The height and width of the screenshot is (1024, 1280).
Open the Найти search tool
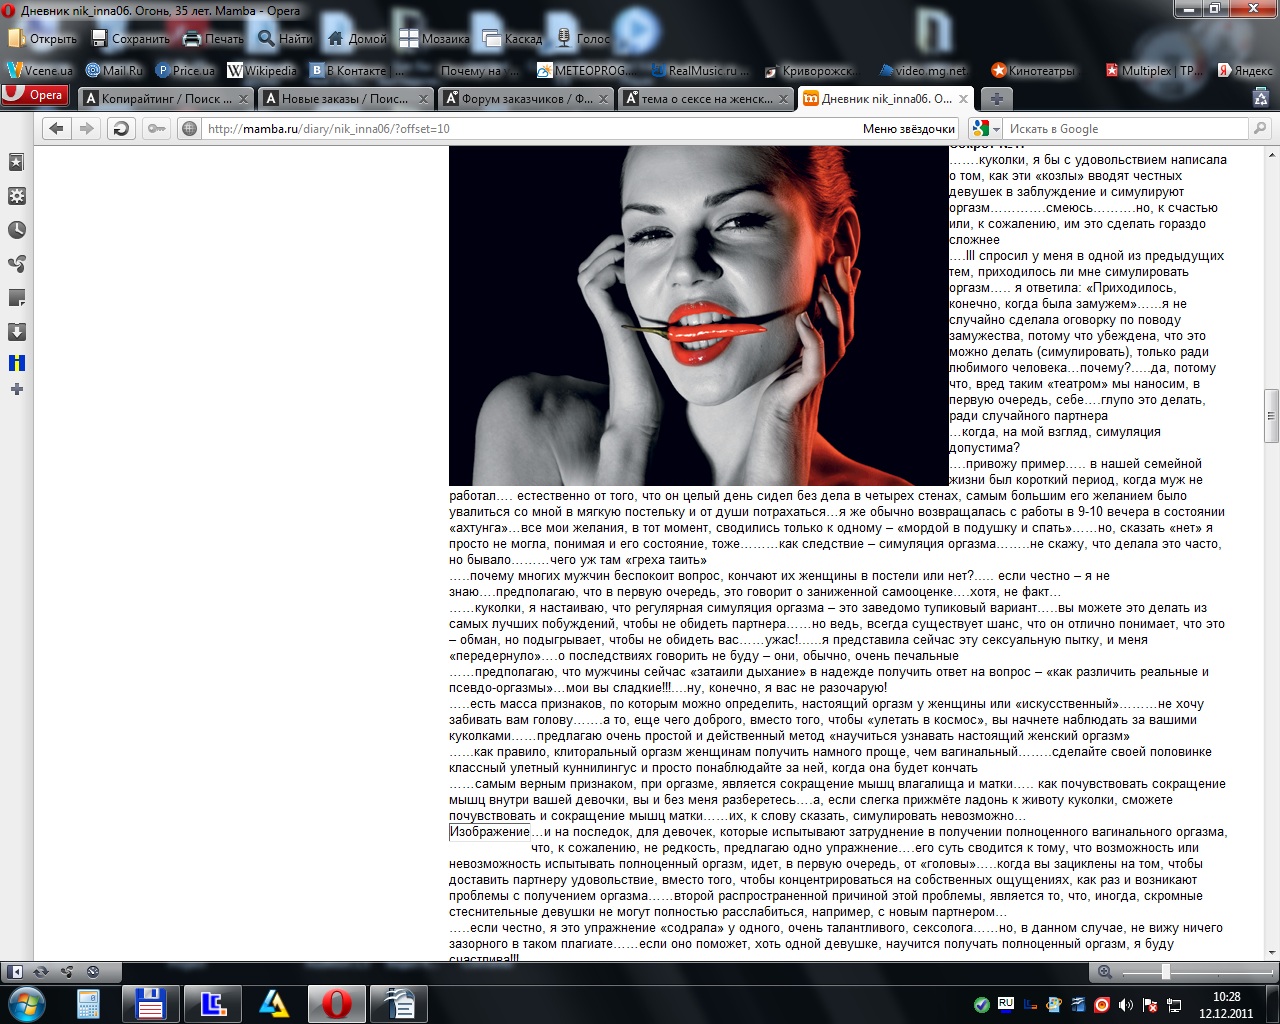[x=286, y=39]
